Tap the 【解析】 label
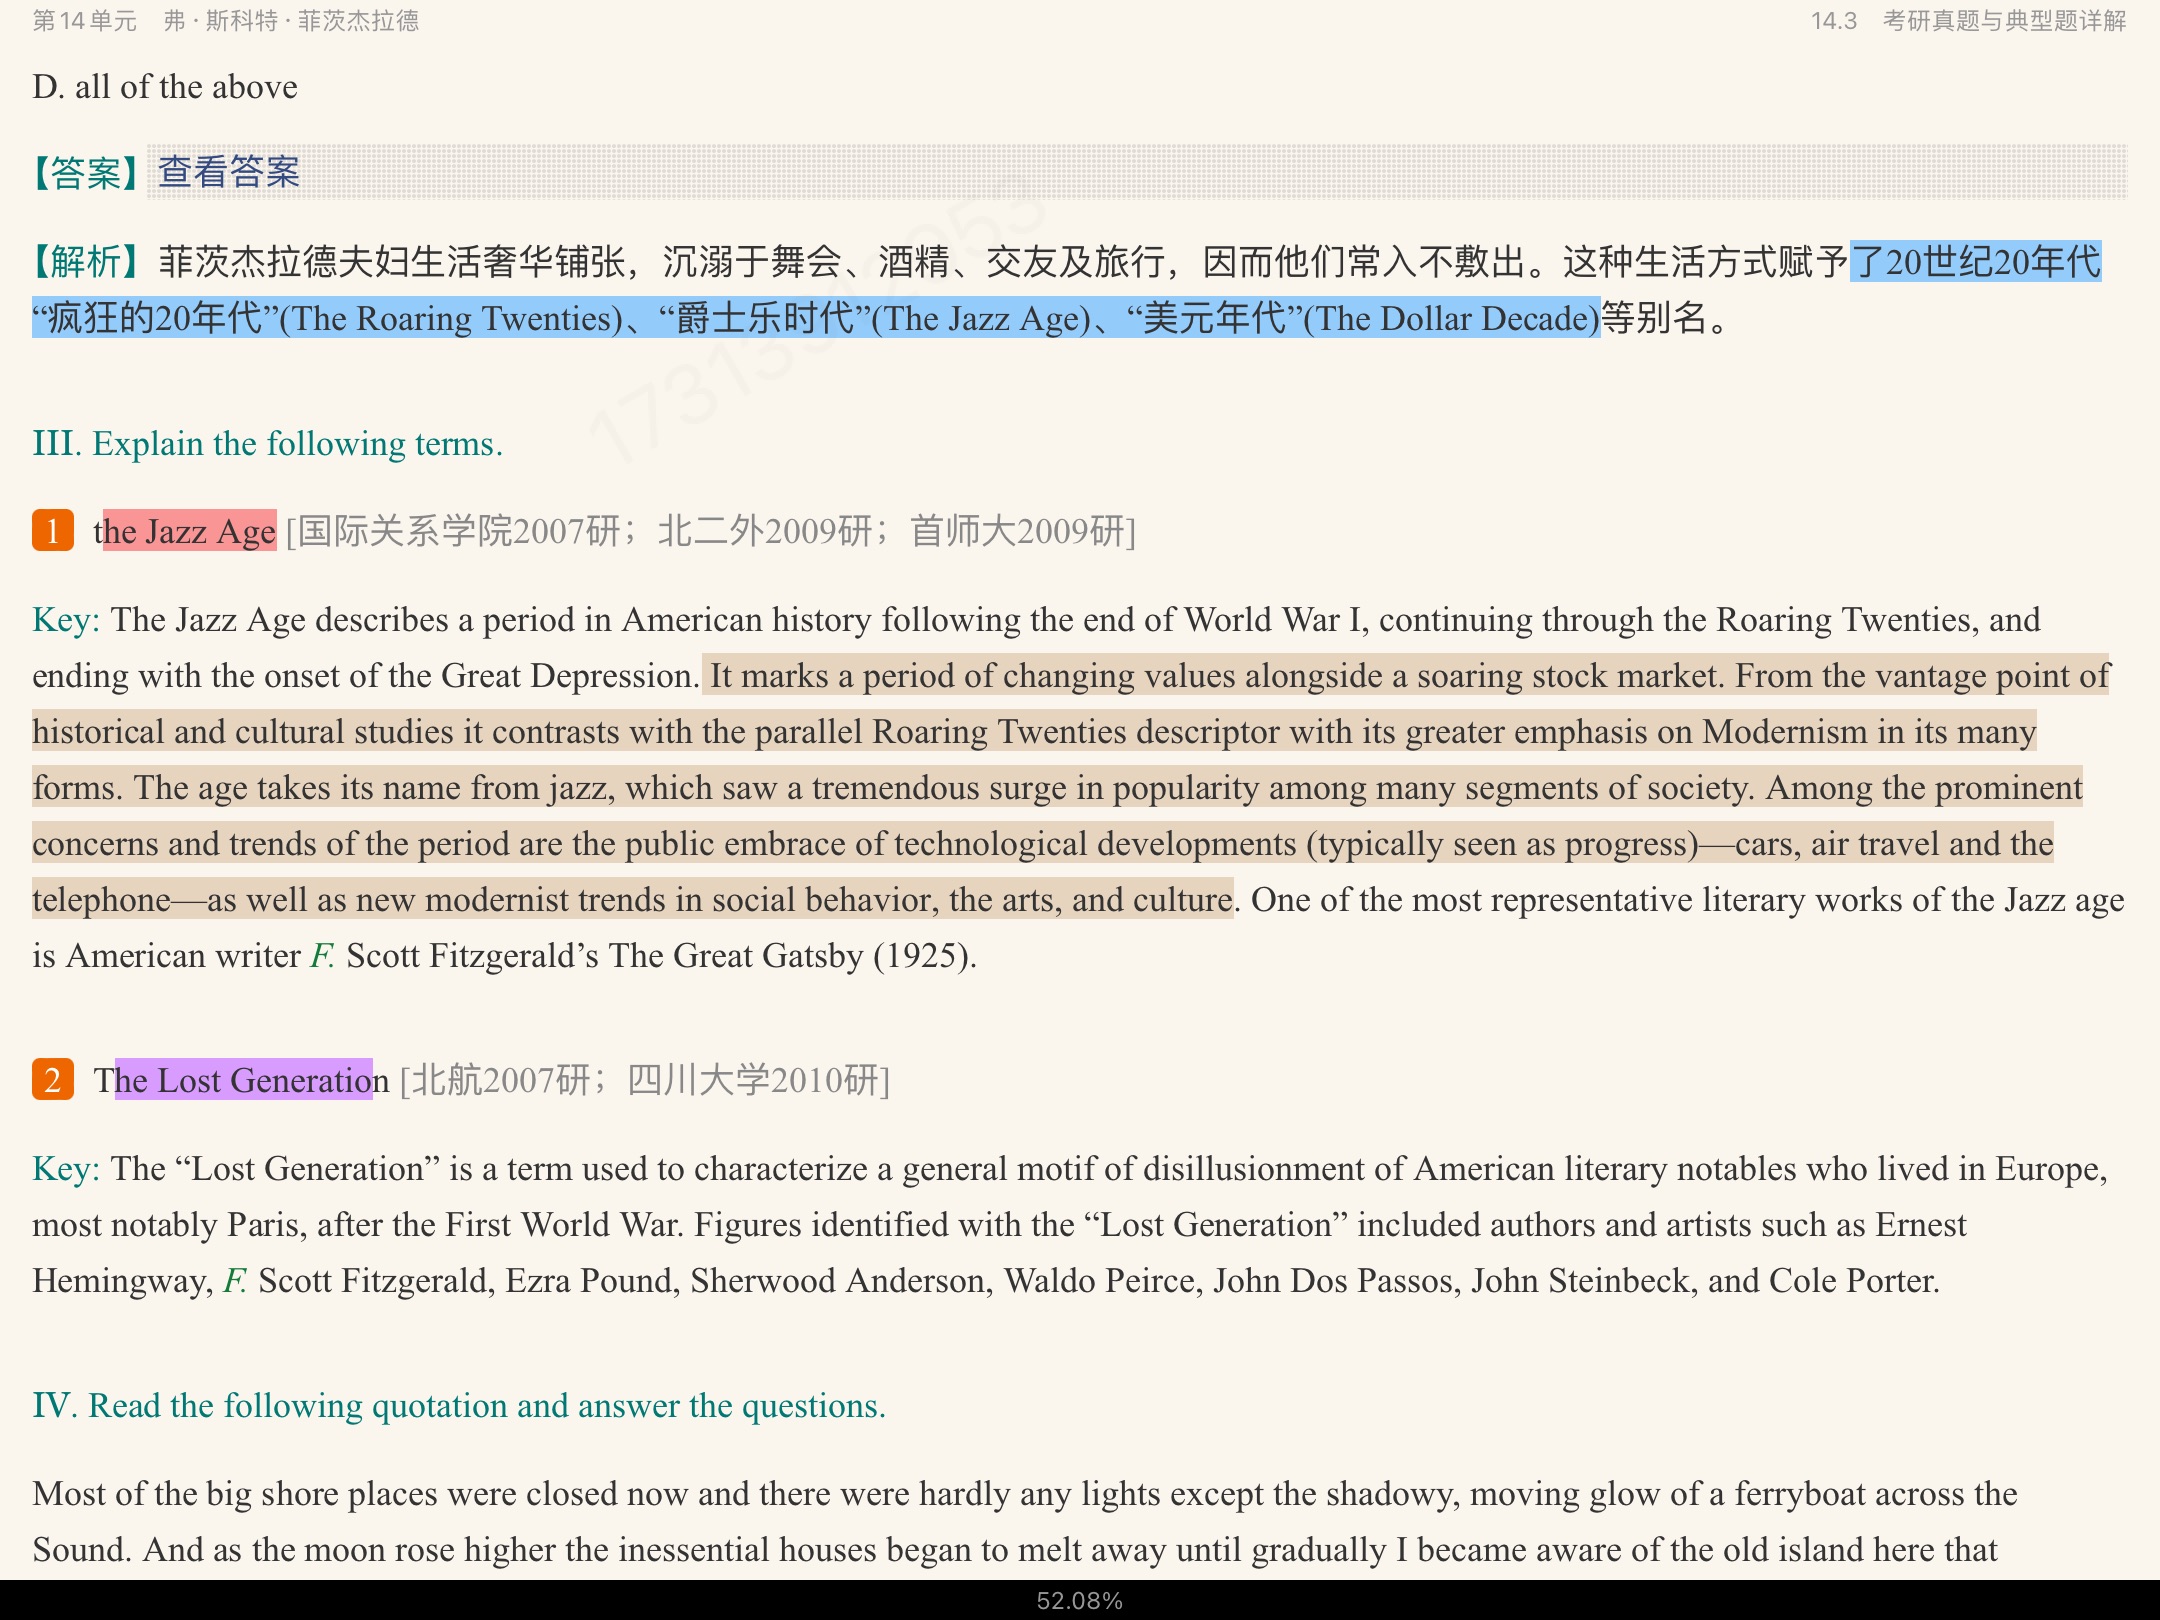This screenshot has height=1620, width=2160. coord(85,262)
